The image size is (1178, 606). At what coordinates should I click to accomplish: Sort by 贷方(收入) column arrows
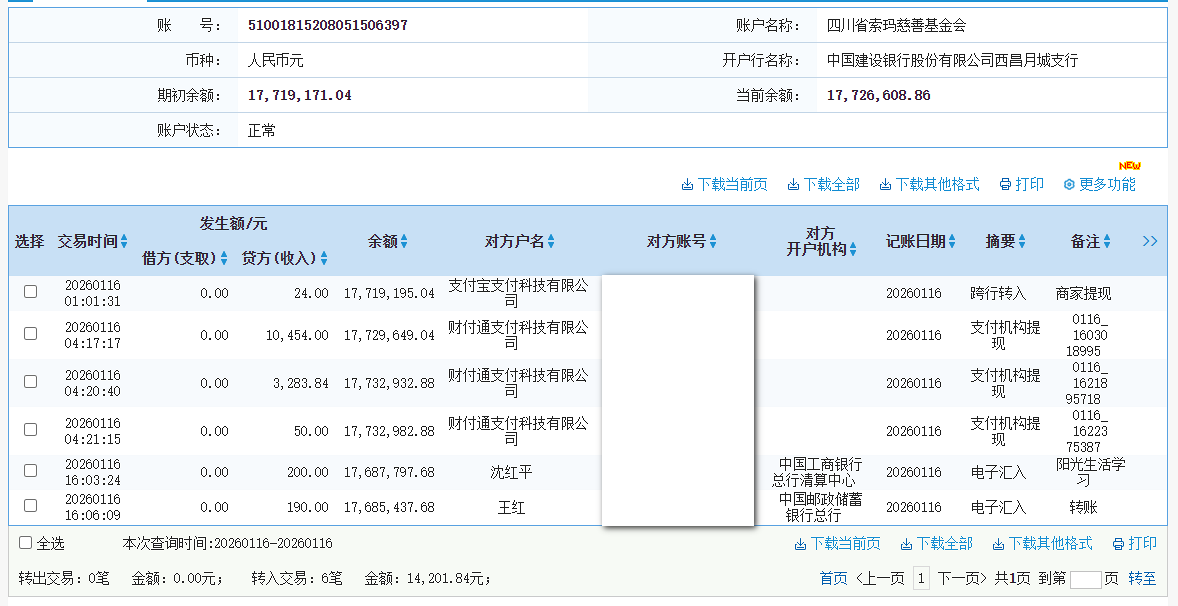click(x=324, y=259)
